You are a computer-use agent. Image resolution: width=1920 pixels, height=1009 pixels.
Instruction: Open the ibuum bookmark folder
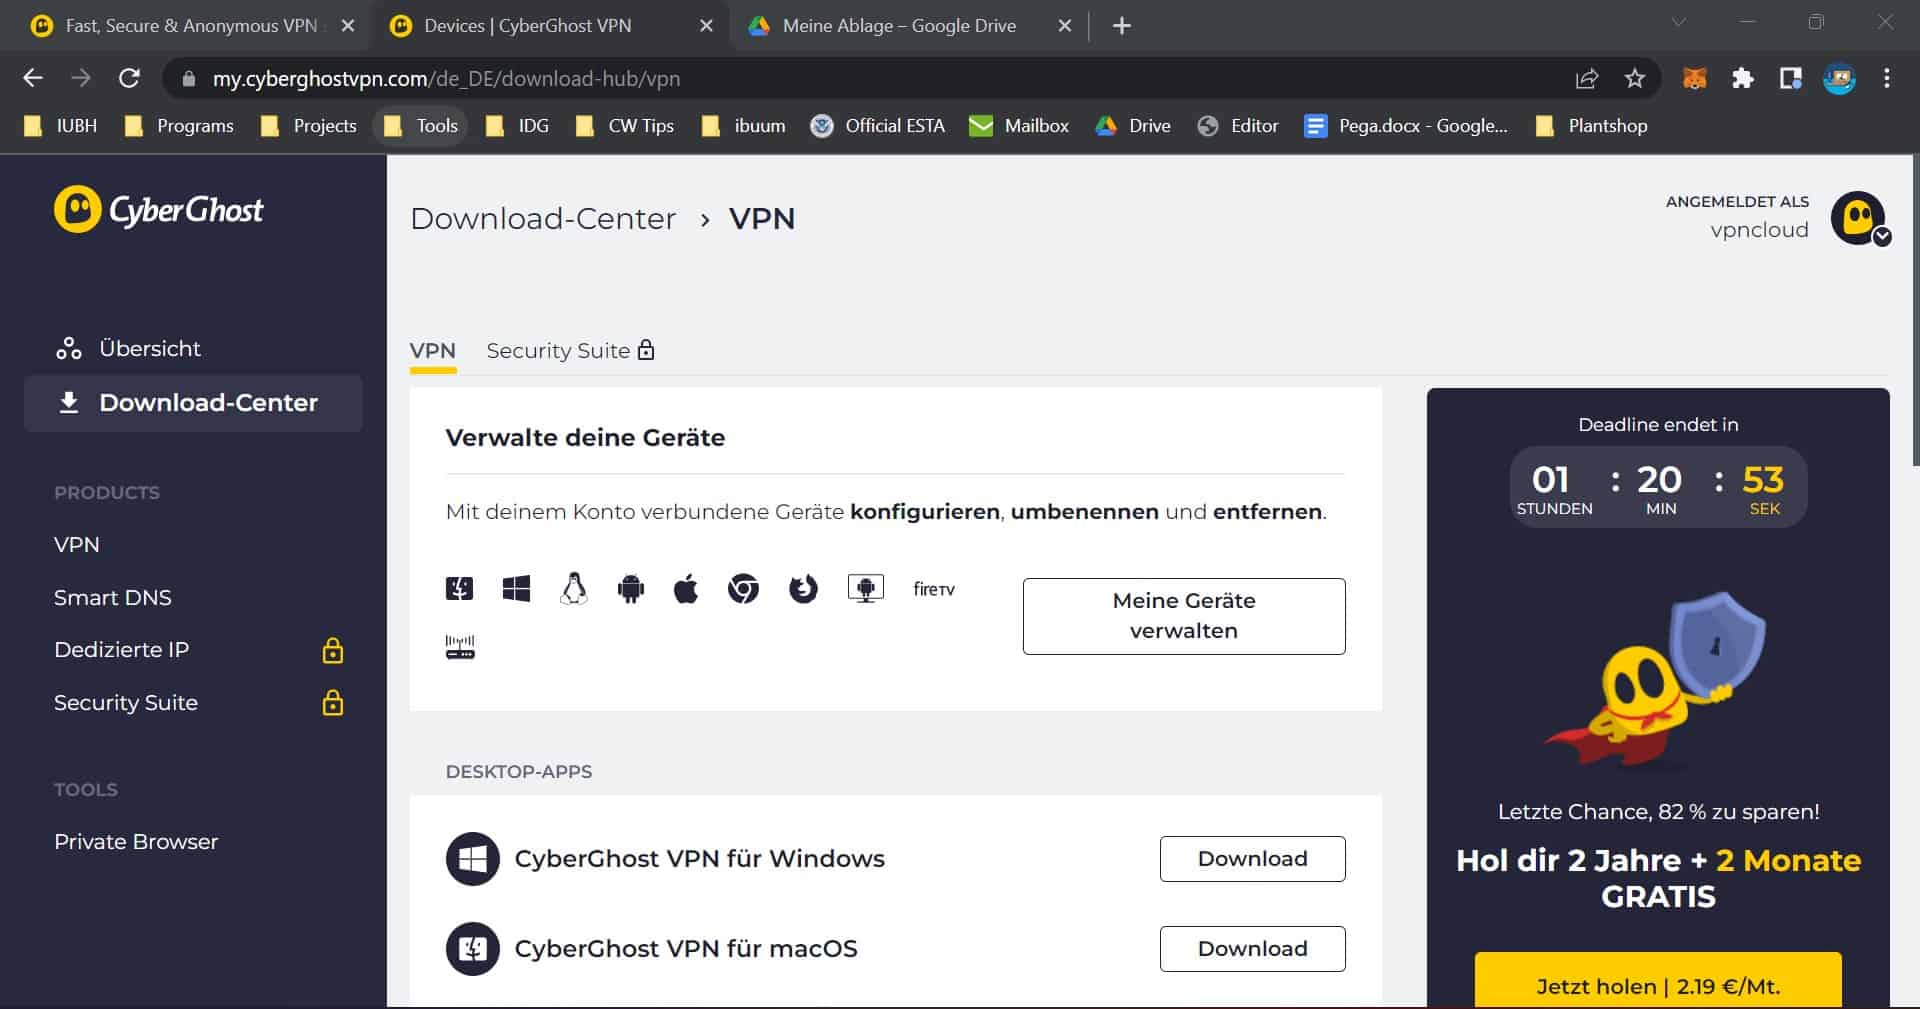click(743, 126)
